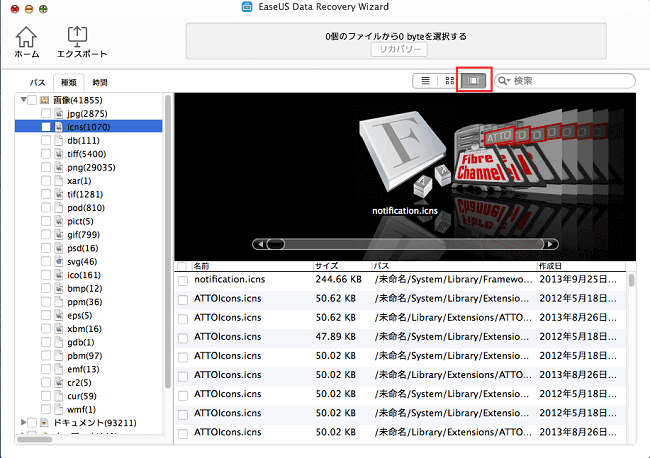Viewport: 650px width, 458px height.
Task: Check the tif(1281) checkbox
Action: click(x=46, y=194)
